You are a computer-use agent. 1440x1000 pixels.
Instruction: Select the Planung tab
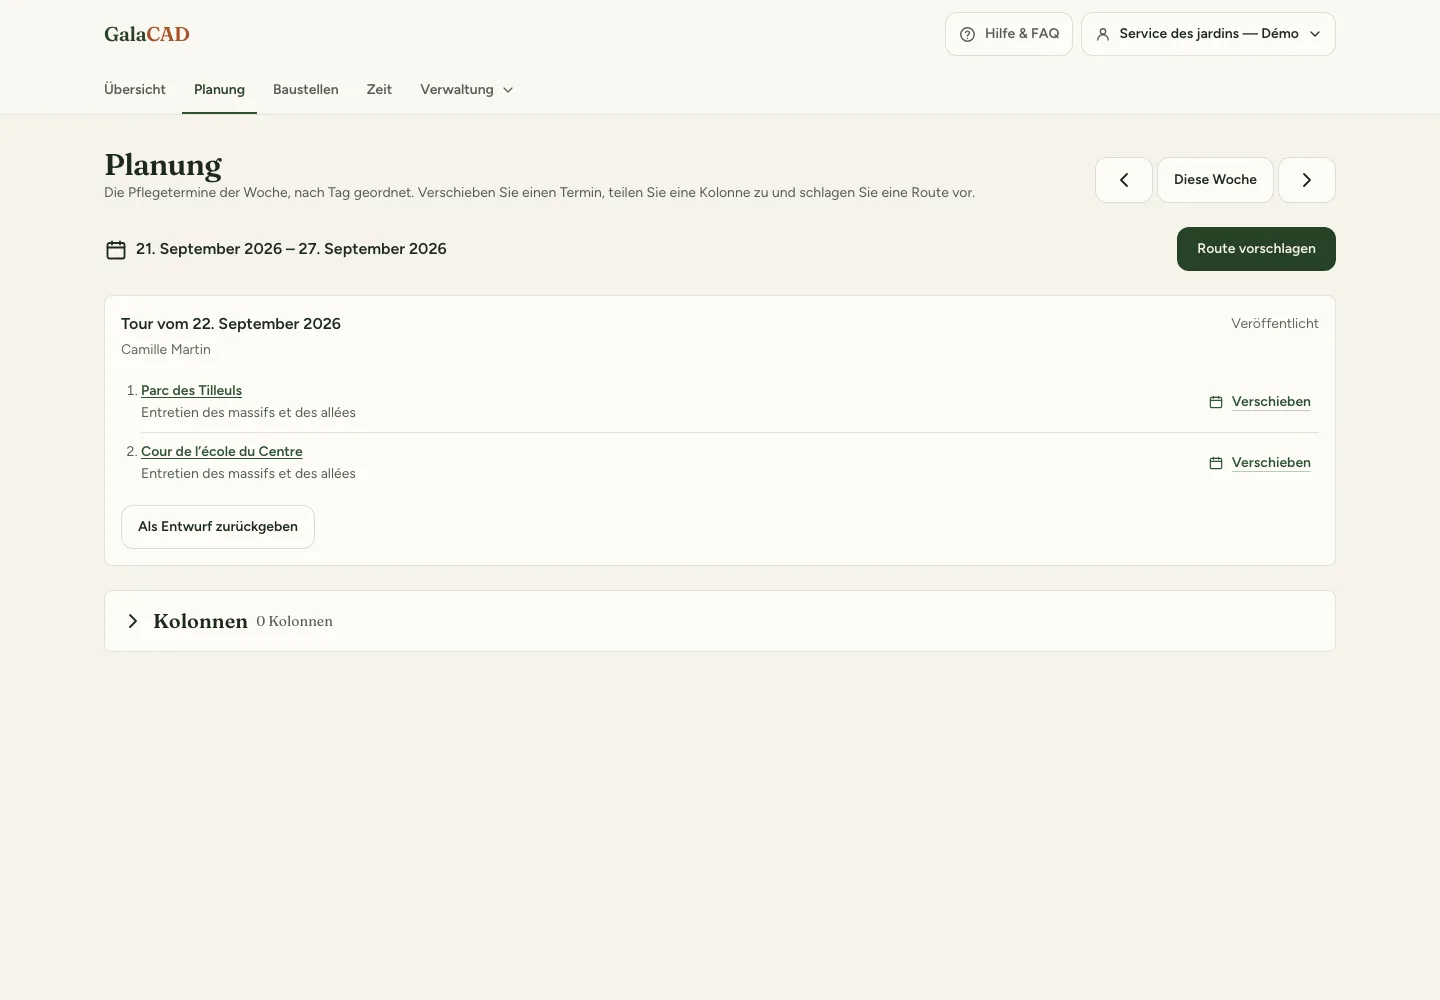coord(219,90)
